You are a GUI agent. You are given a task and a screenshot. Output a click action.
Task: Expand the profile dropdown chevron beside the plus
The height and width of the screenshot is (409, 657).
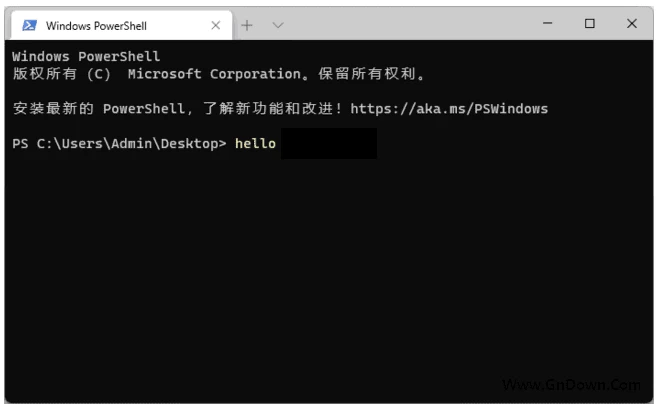tap(278, 25)
